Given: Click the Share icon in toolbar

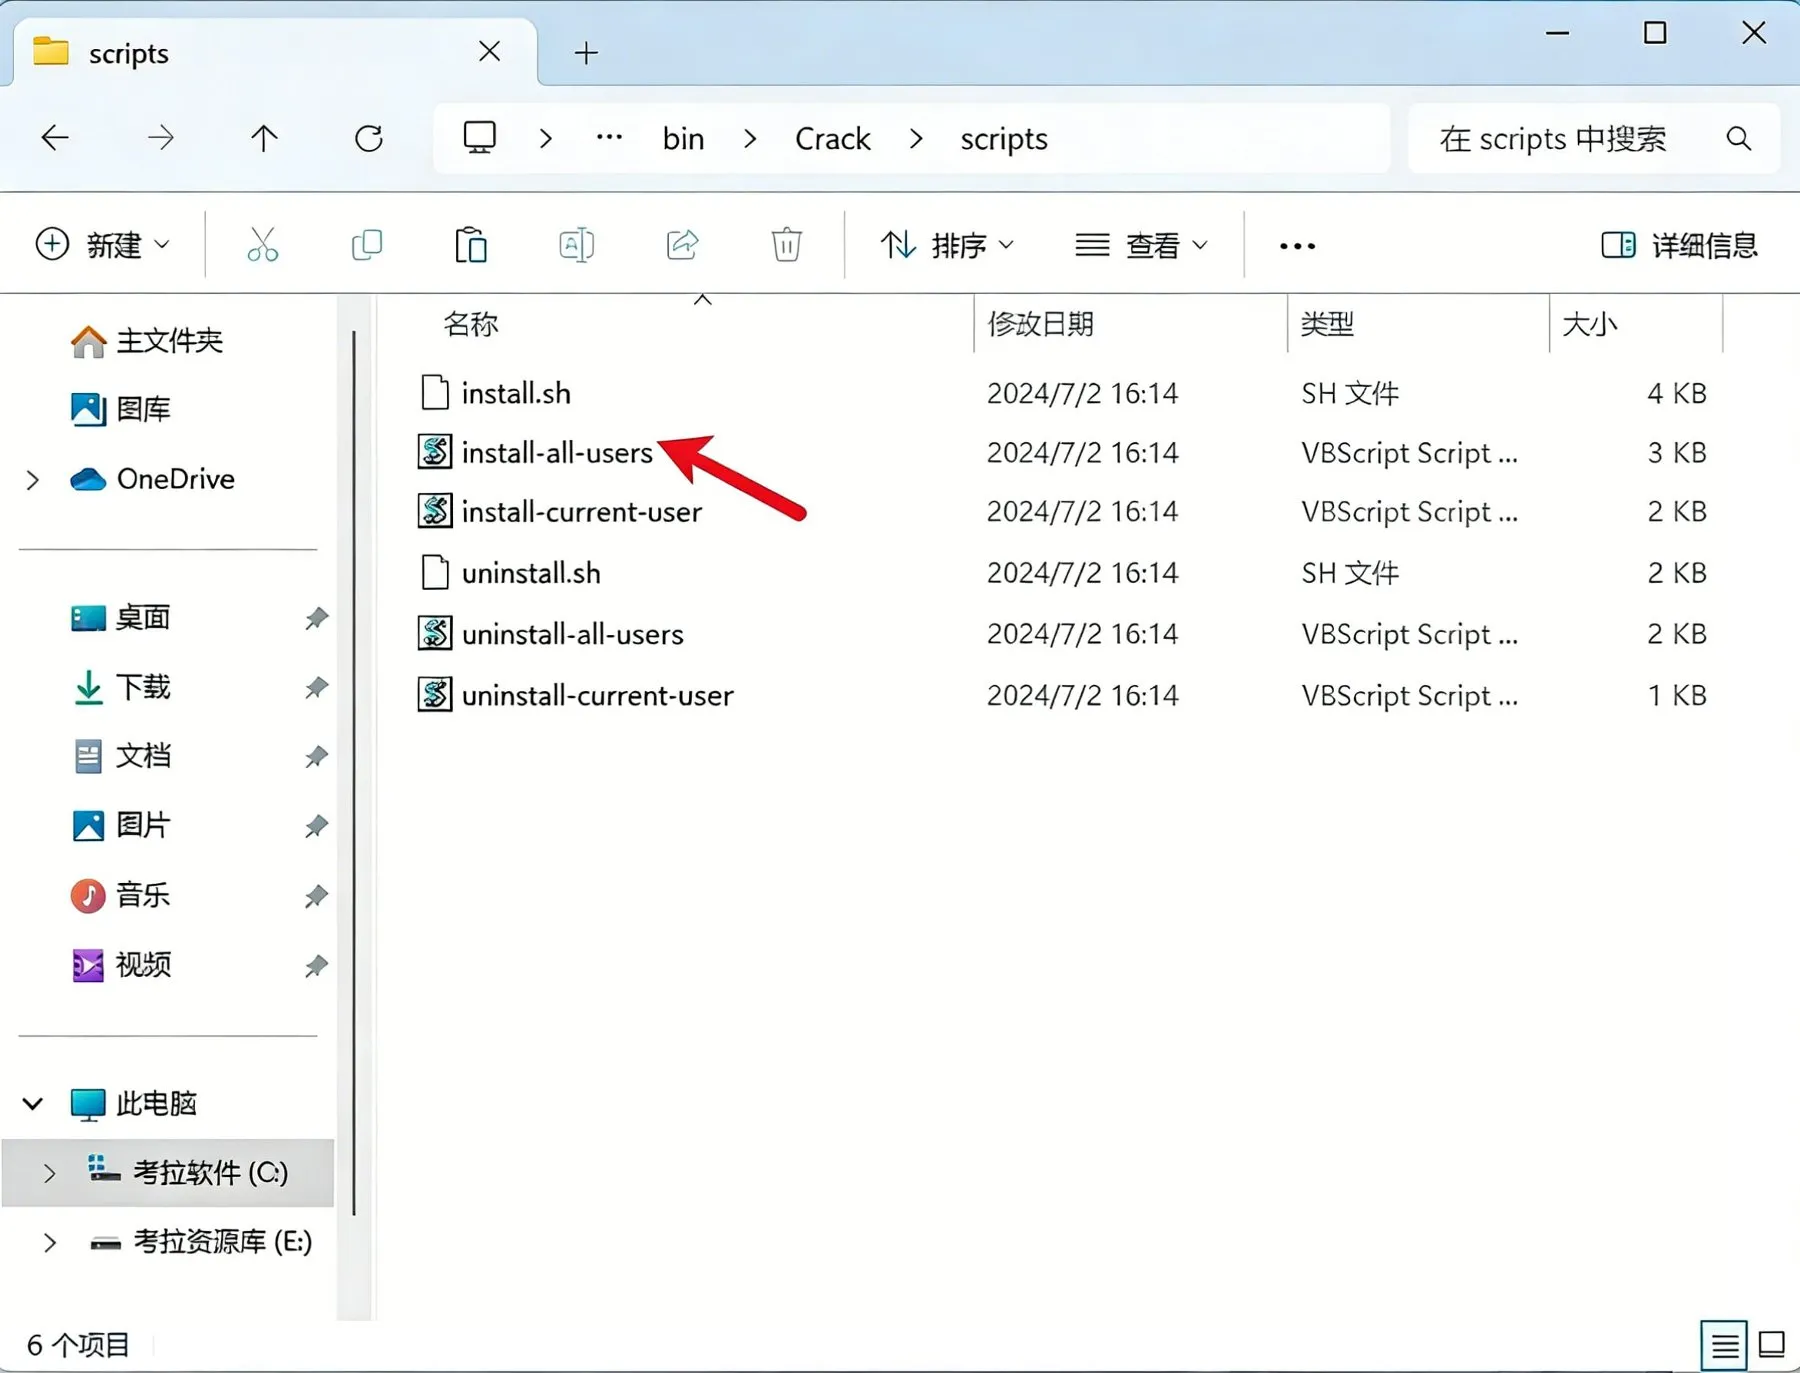Looking at the screenshot, I should (x=682, y=244).
